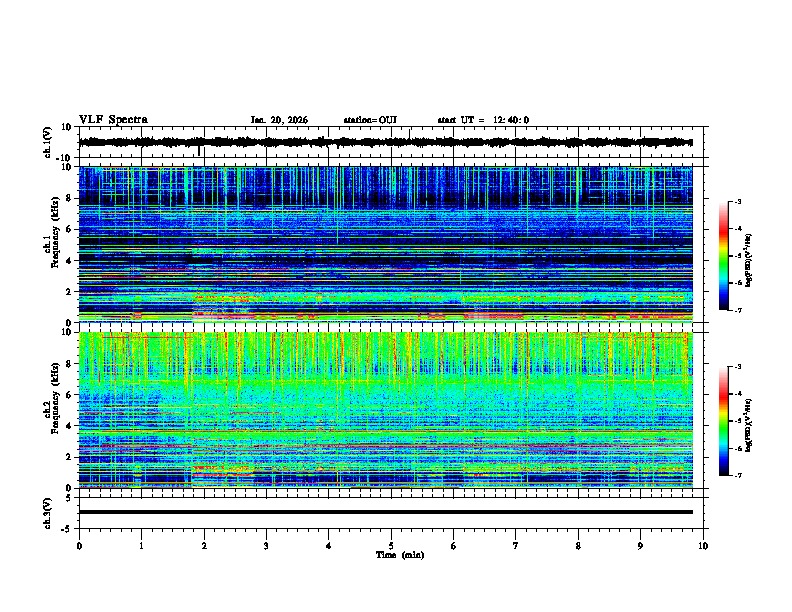The width and height of the screenshot is (792, 612).
Task: Click the "start UT = 12:40: 0" text
Action: (483, 120)
